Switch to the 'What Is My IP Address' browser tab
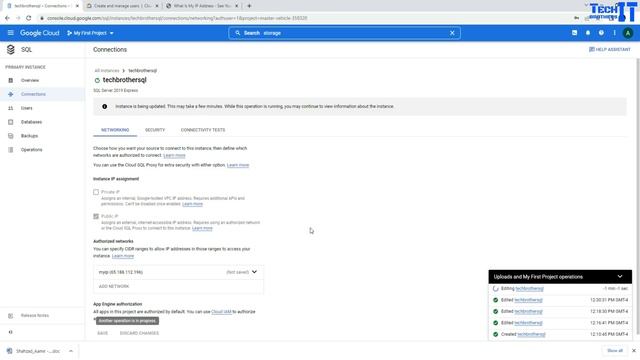The width and height of the screenshot is (640, 360). (x=202, y=6)
